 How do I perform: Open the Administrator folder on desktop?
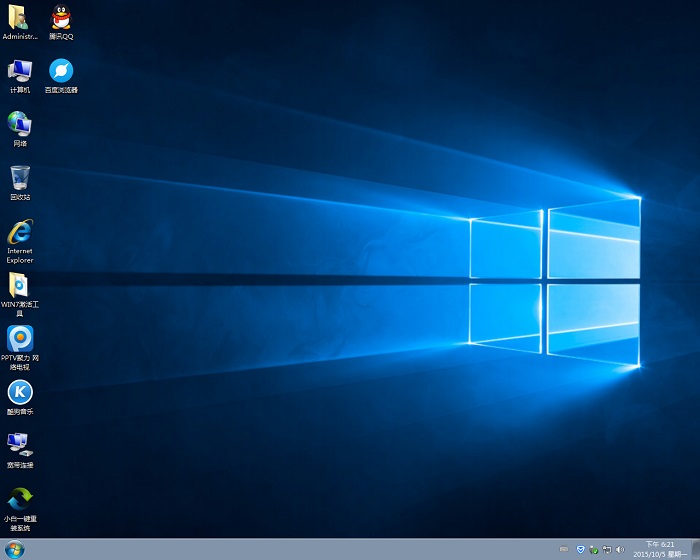(x=20, y=18)
